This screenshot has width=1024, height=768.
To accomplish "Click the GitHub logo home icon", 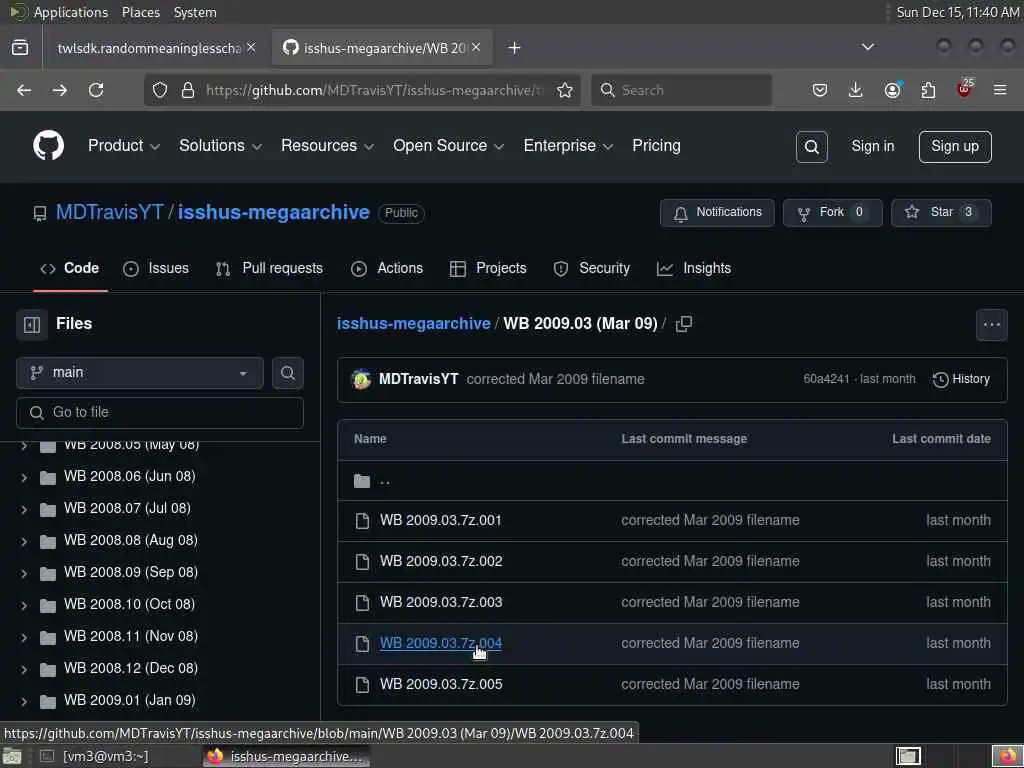I will [x=48, y=145].
